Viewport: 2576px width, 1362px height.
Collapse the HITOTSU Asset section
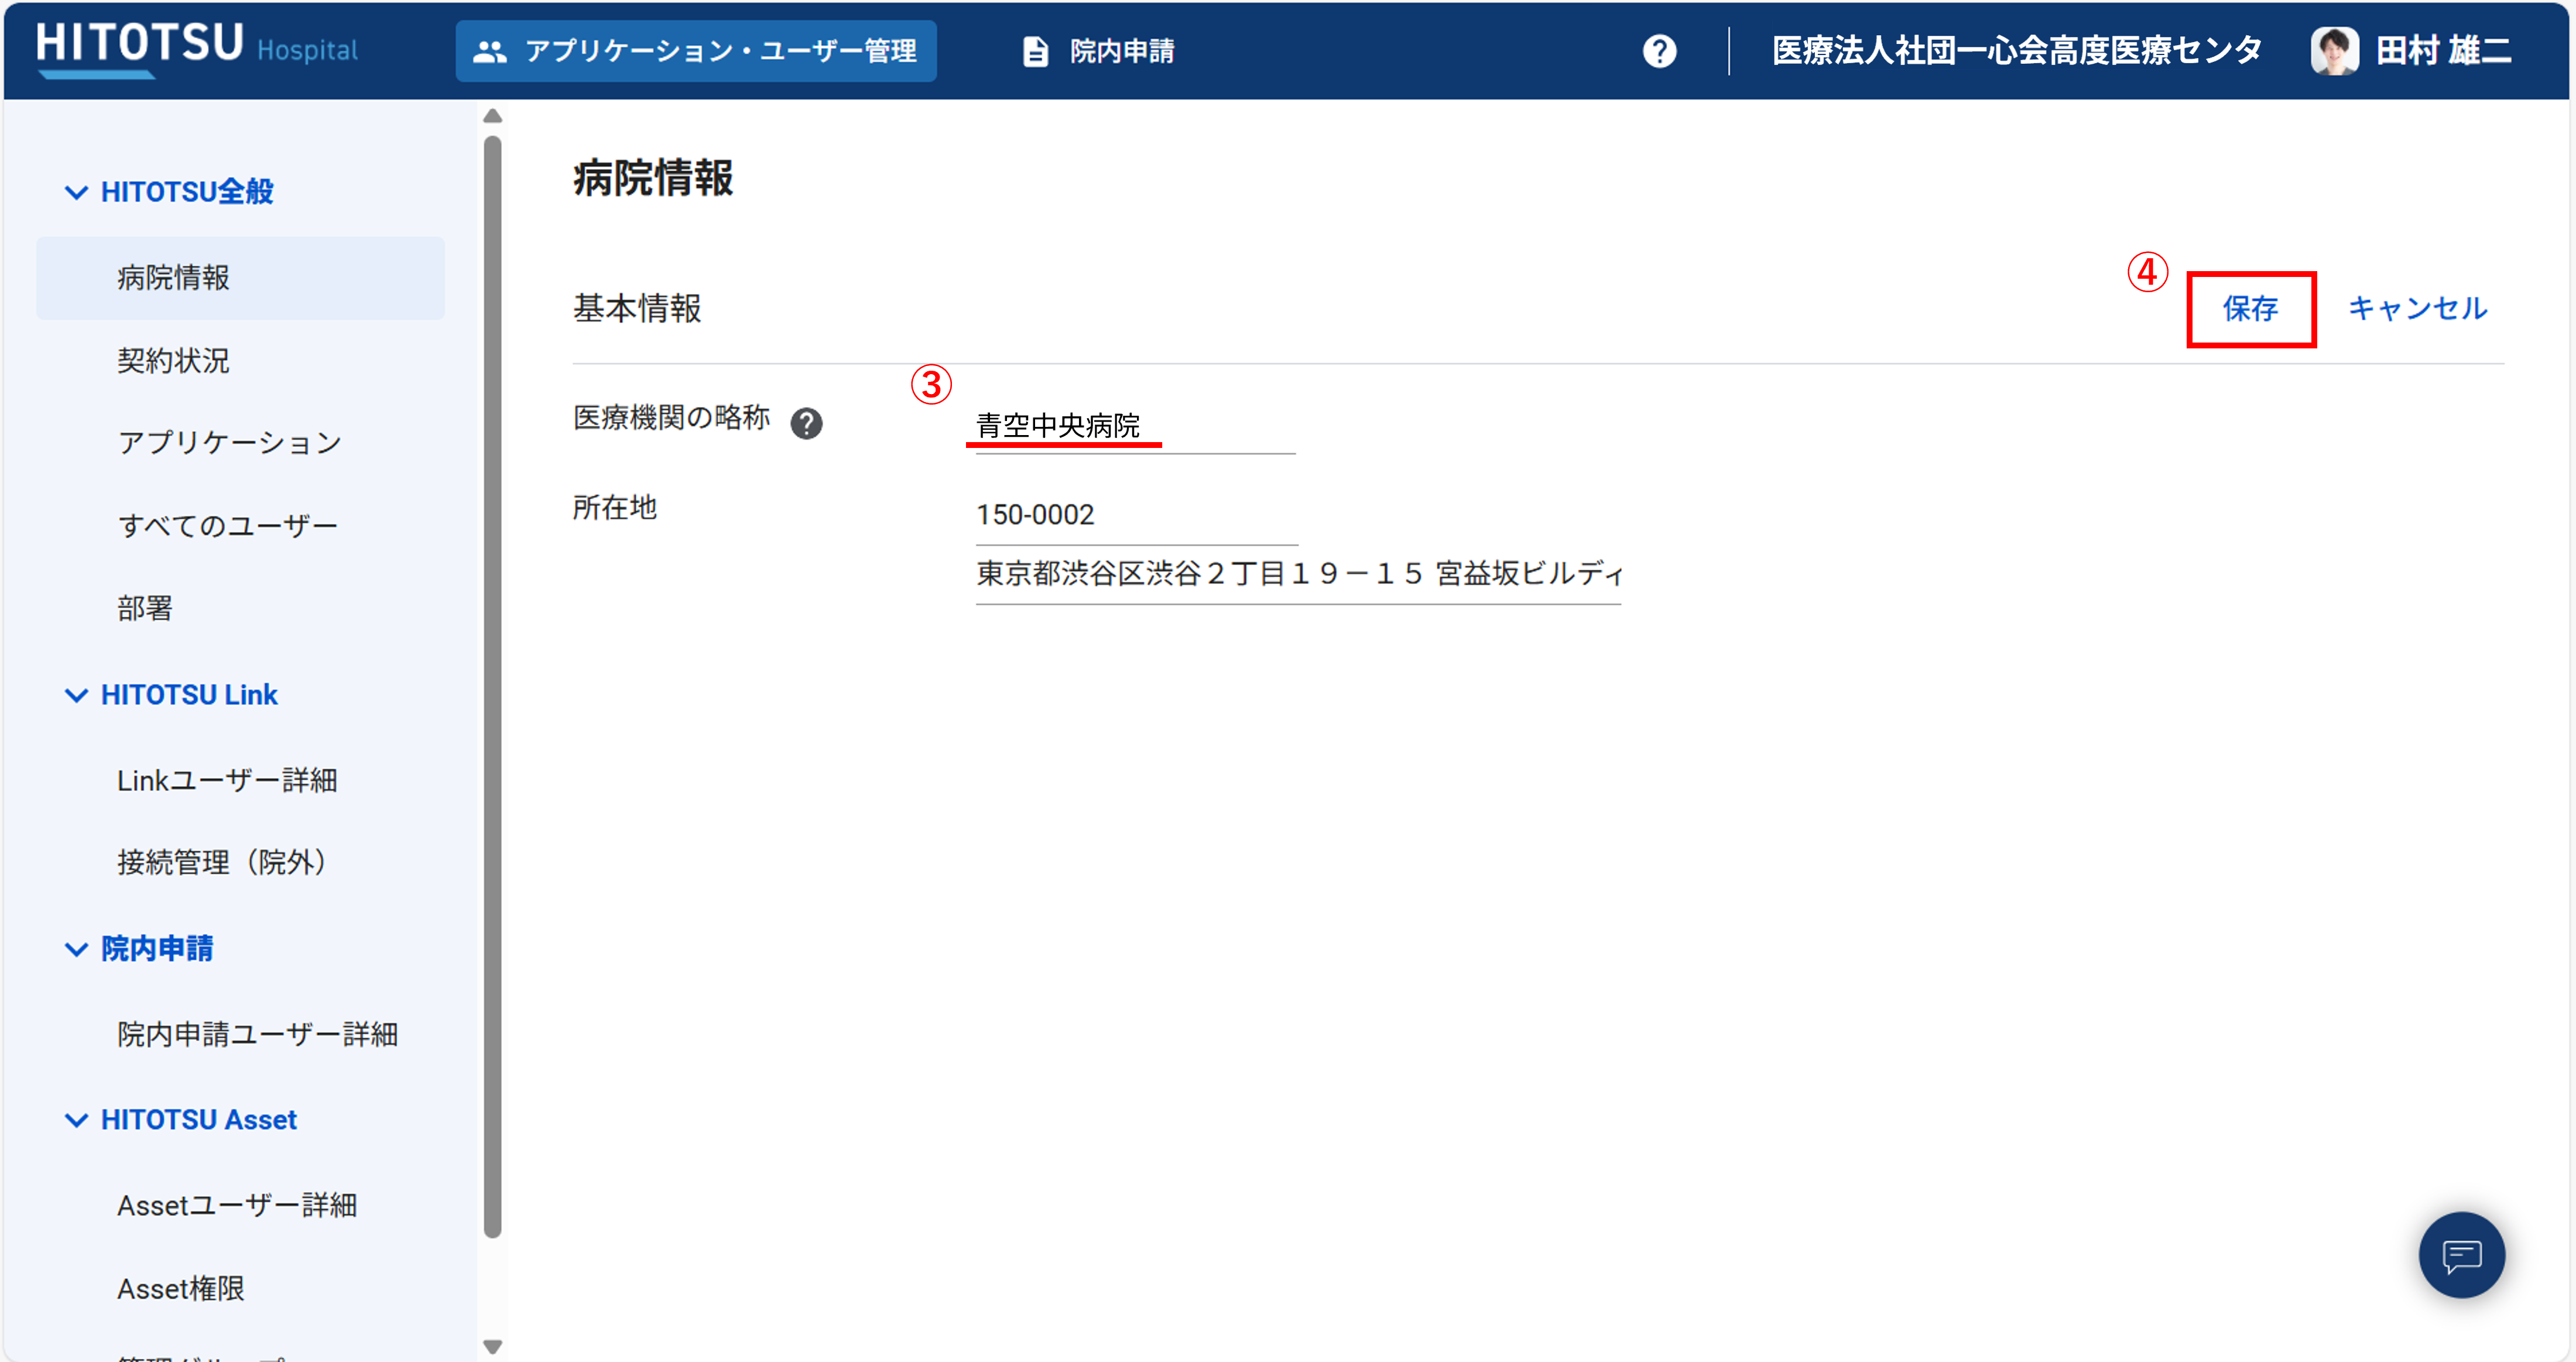(76, 1120)
